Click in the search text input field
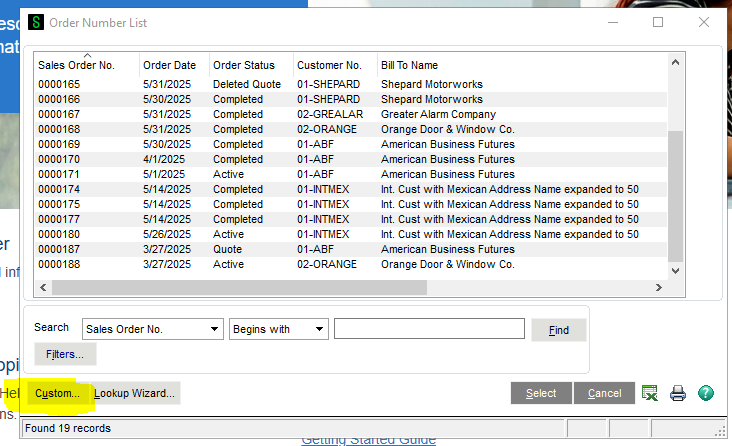 click(429, 329)
